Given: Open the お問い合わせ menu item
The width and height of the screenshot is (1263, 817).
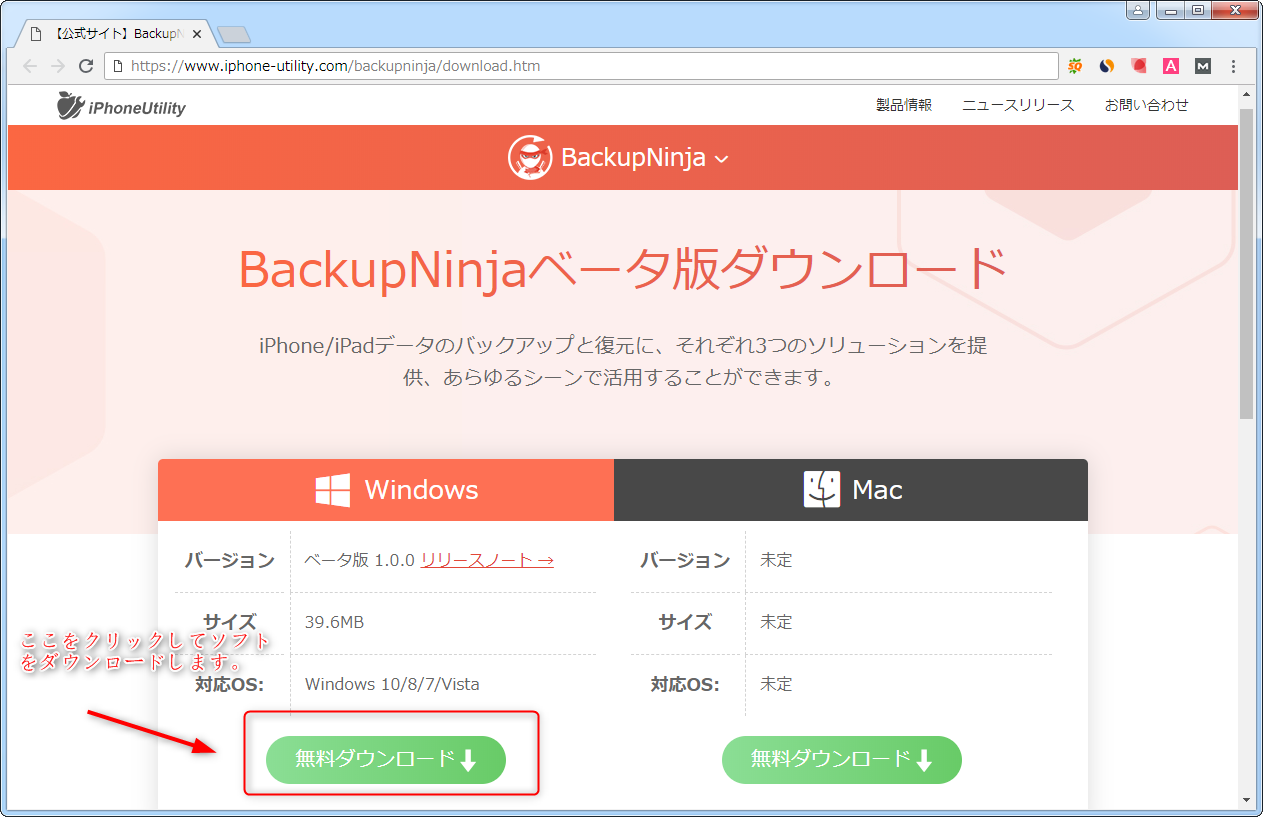Looking at the screenshot, I should click(x=1146, y=105).
